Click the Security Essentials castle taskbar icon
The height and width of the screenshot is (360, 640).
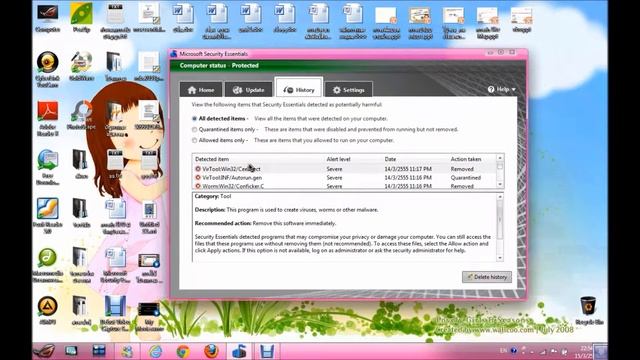(239, 351)
